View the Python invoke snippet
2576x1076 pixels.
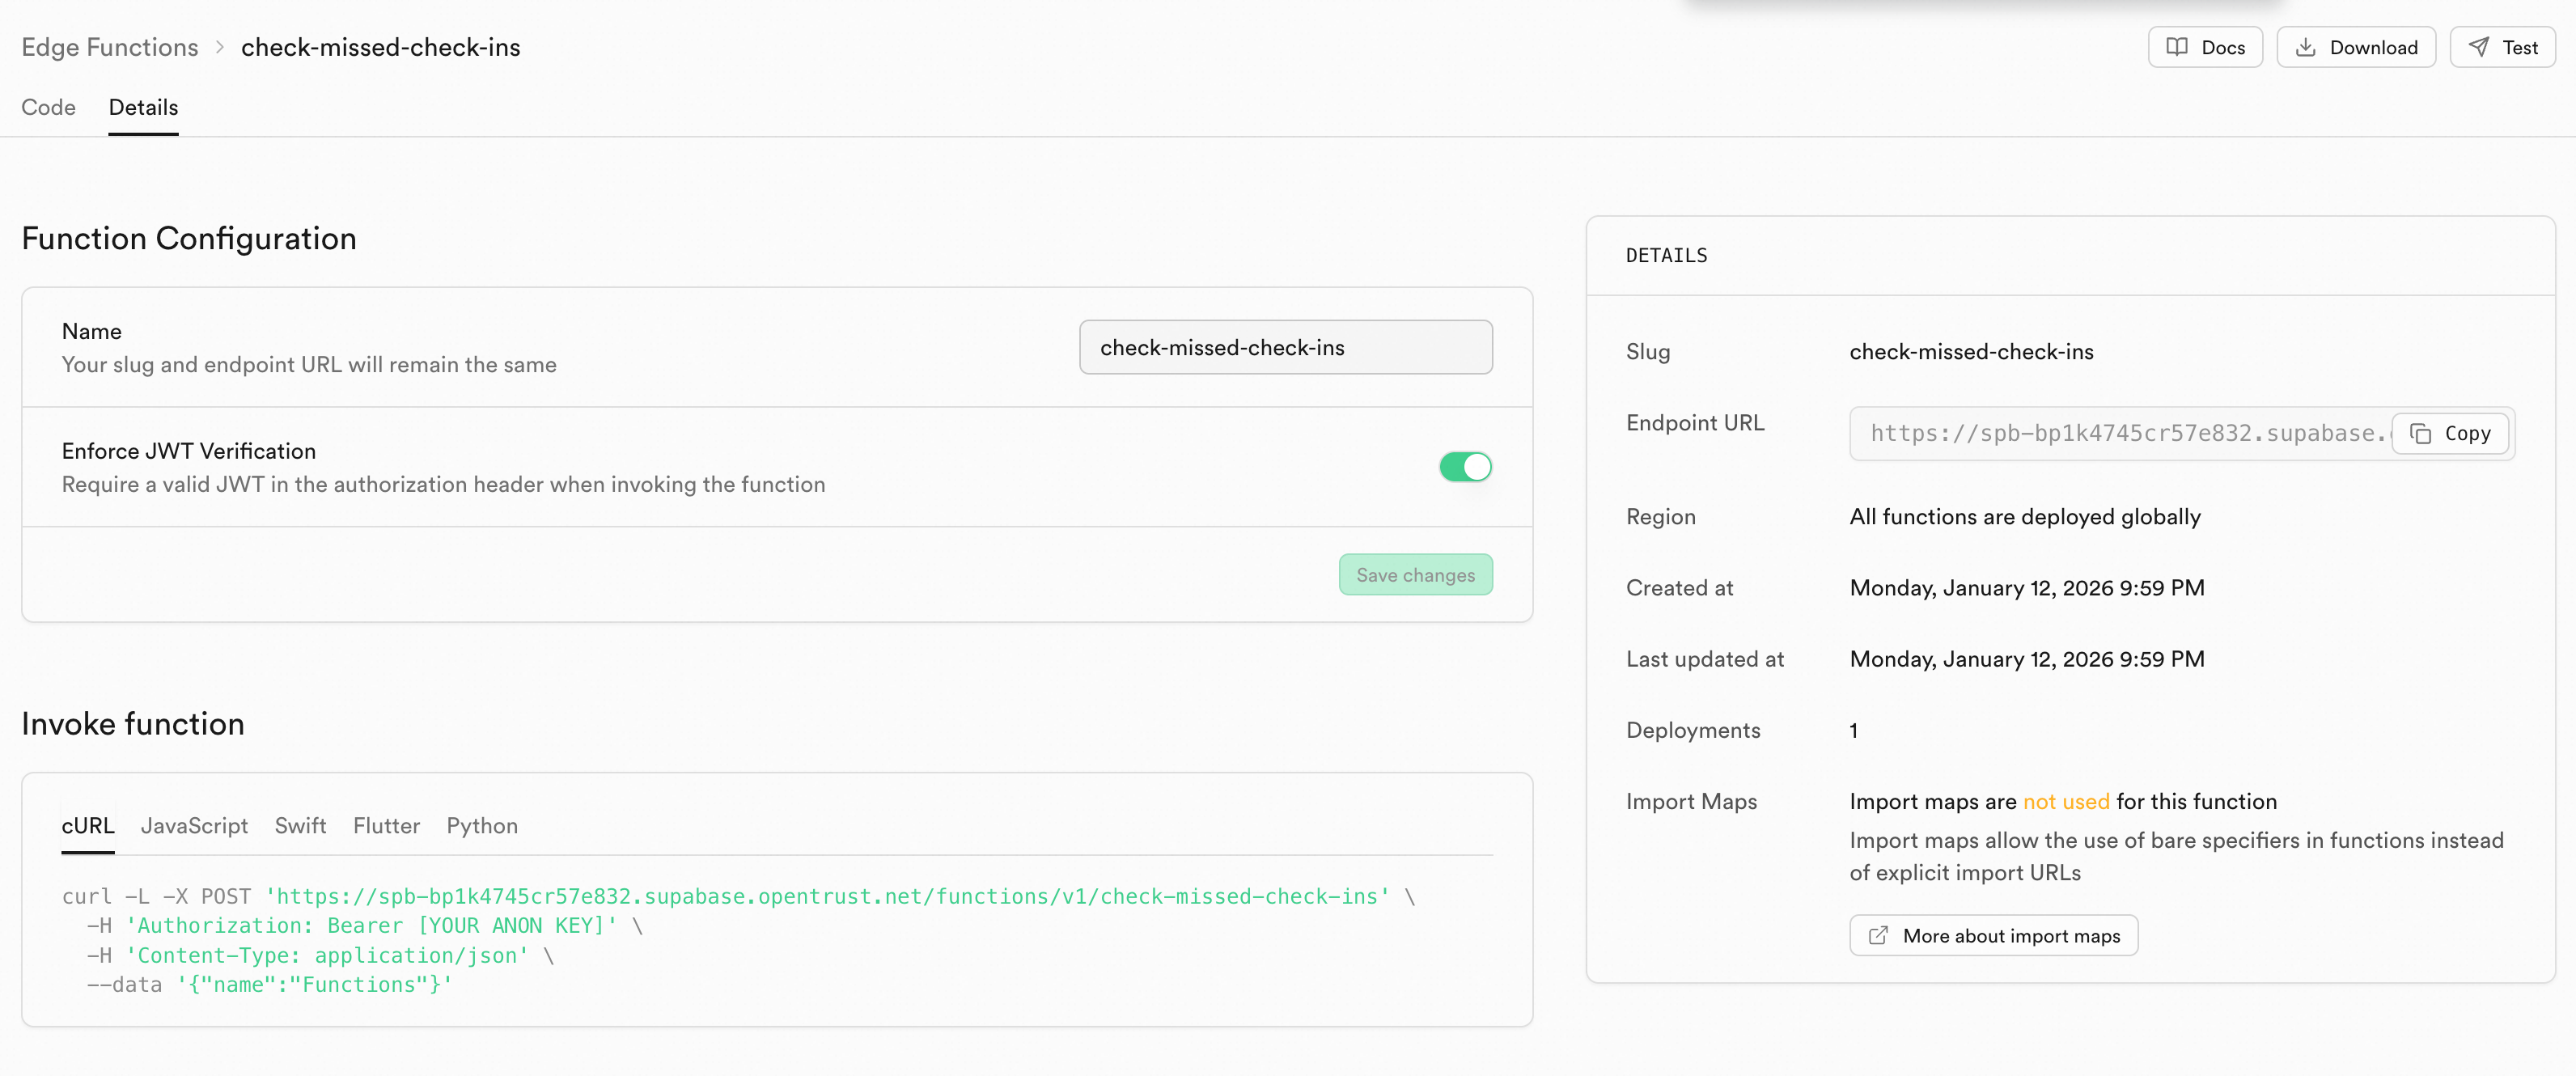[x=482, y=825]
